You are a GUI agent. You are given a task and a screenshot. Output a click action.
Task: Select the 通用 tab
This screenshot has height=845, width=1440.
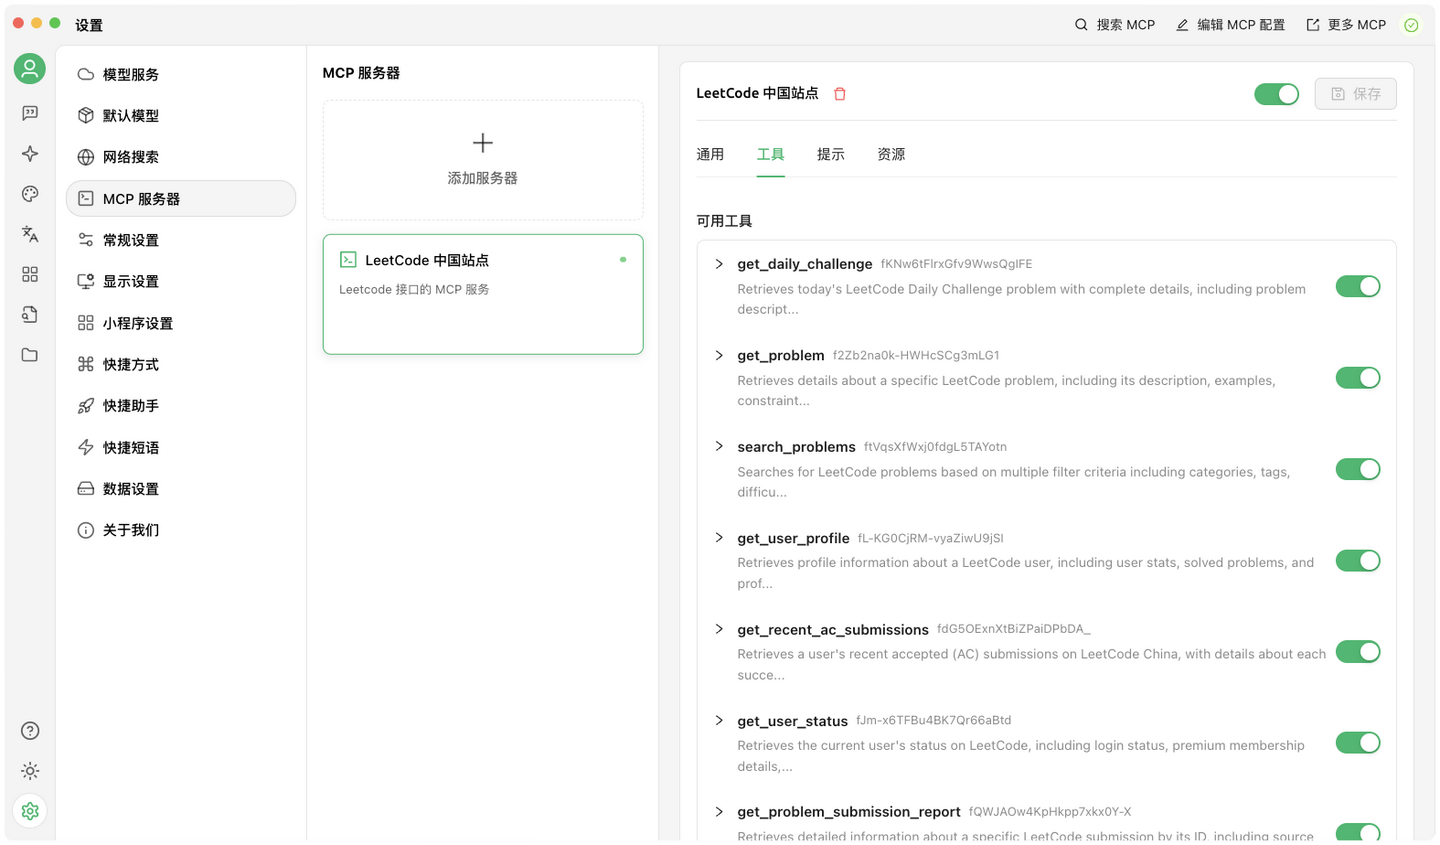710,154
